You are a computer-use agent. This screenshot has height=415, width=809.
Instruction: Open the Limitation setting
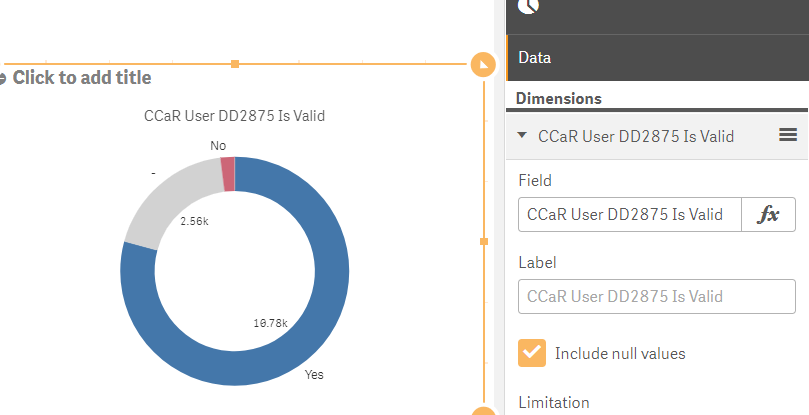(x=553, y=403)
